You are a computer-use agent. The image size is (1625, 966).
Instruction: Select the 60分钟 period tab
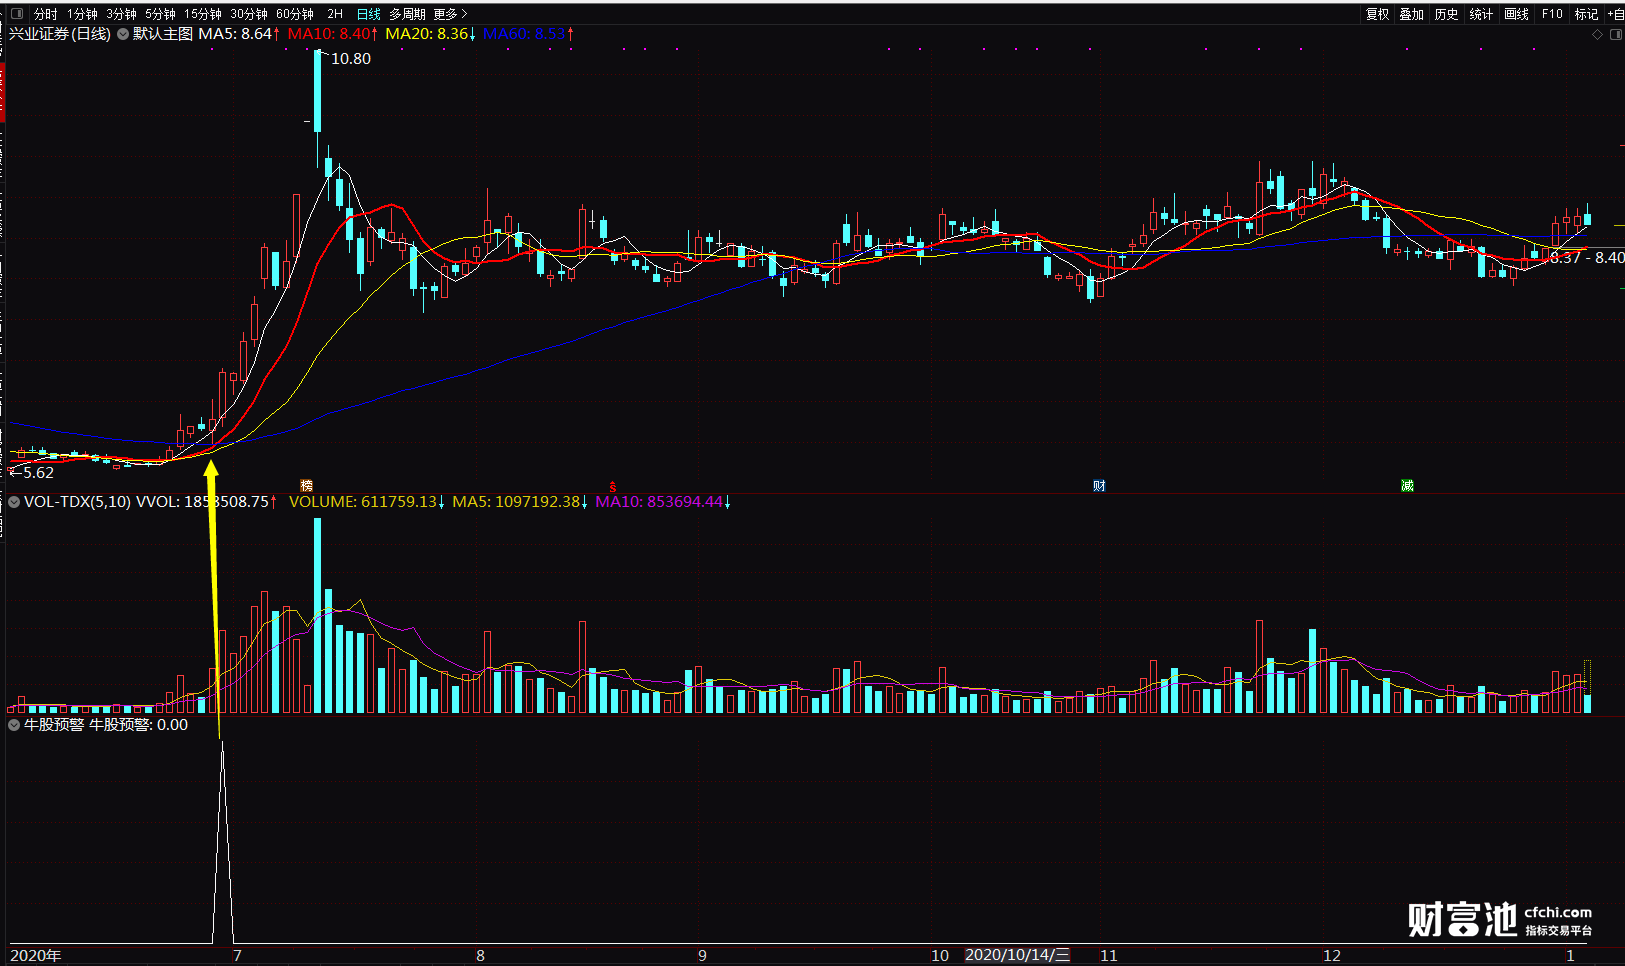point(295,14)
